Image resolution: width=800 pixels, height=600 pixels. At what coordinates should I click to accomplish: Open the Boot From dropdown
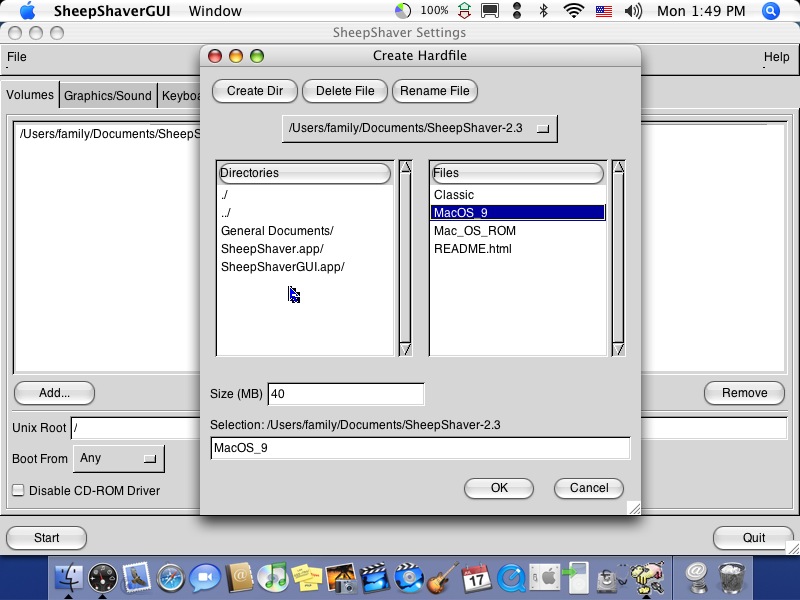point(118,458)
